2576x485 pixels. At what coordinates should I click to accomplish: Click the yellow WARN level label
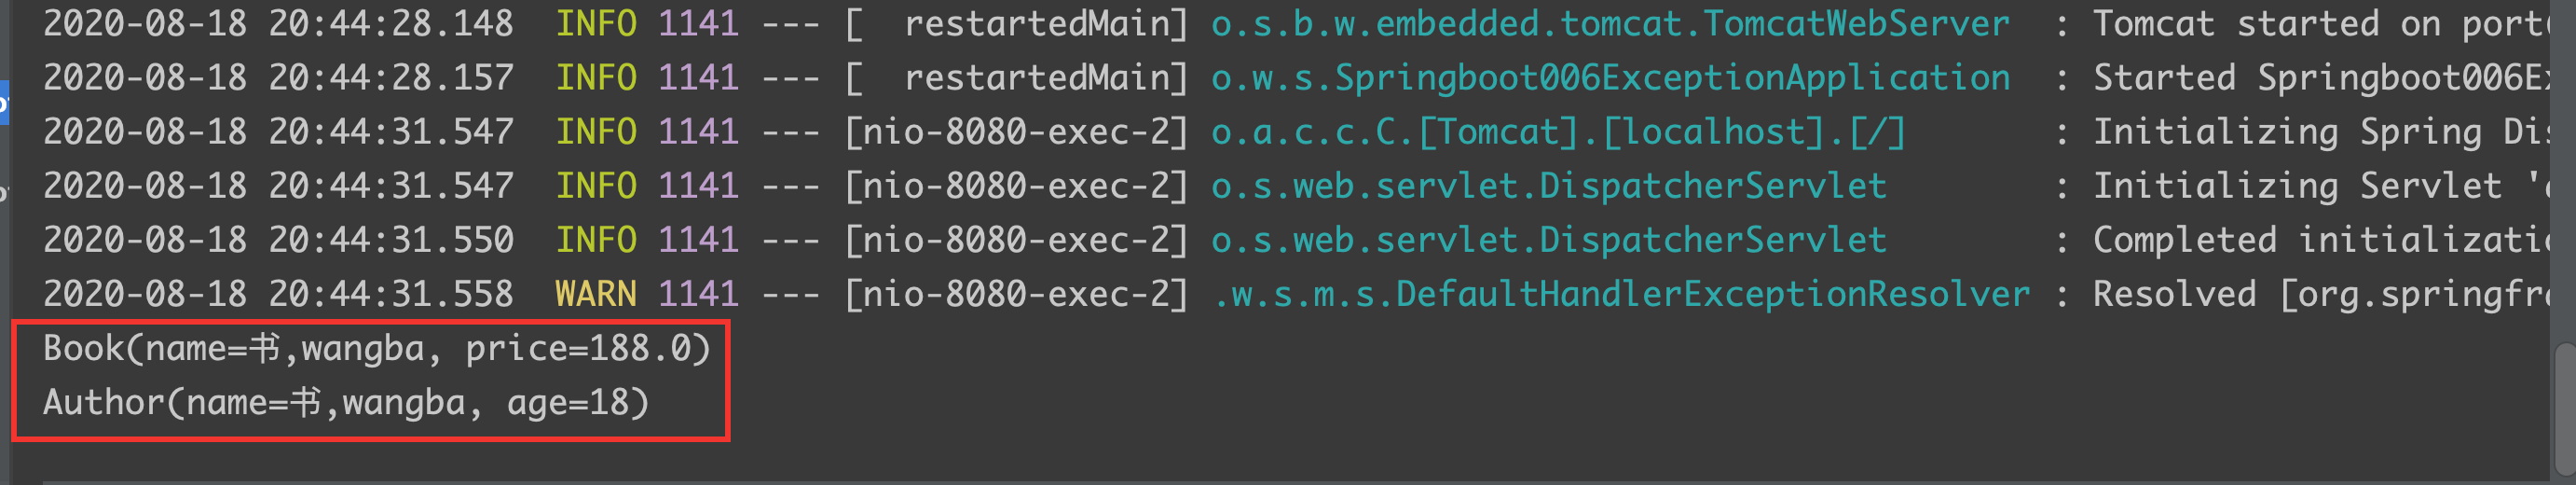[x=595, y=293]
